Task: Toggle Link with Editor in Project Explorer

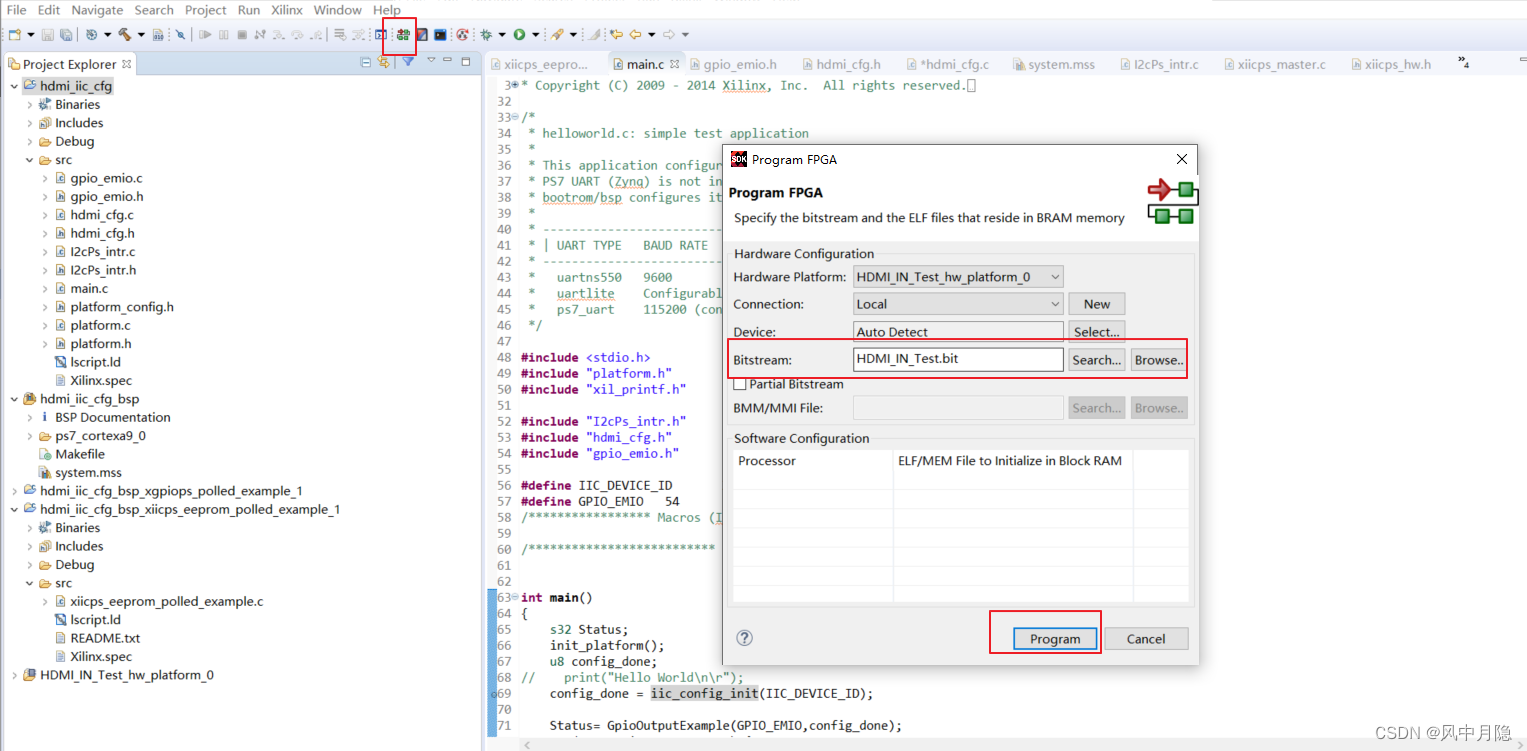Action: (x=384, y=63)
